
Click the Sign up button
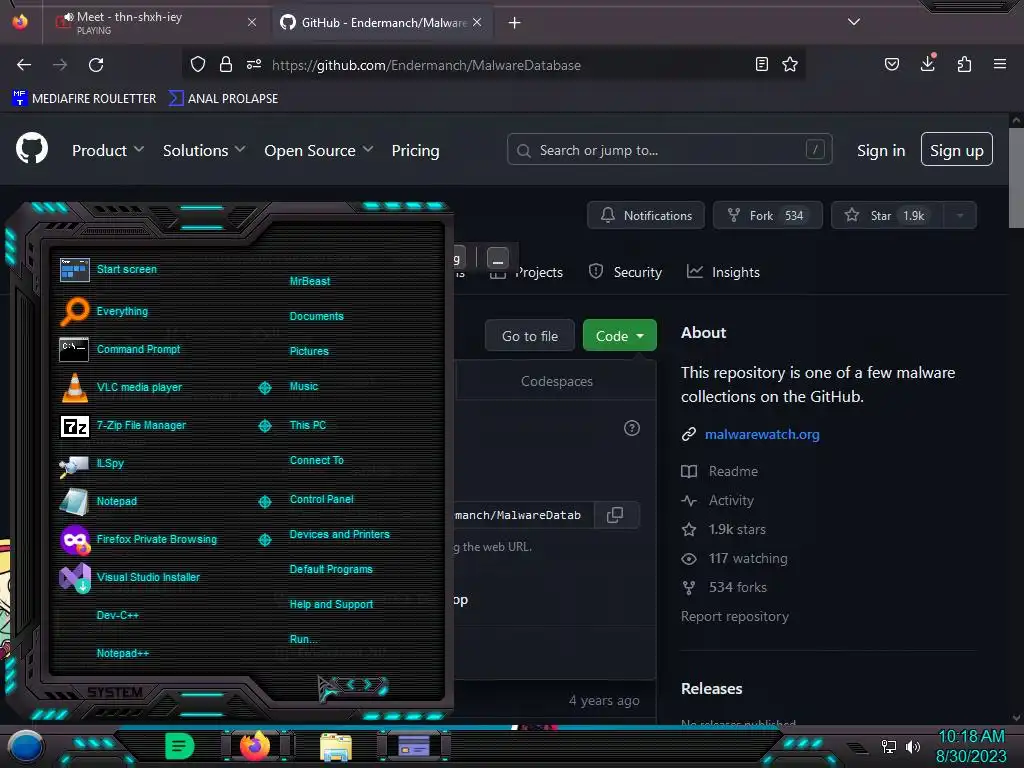tap(956, 150)
